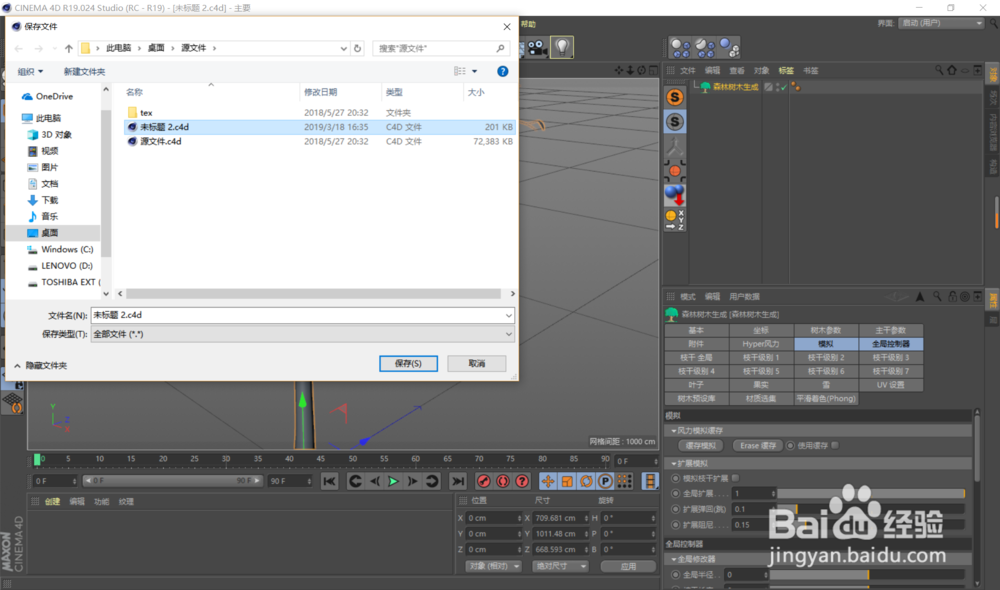The width and height of the screenshot is (1000, 590).
Task: Open the 用户数据 menu
Action: pyautogui.click(x=744, y=297)
